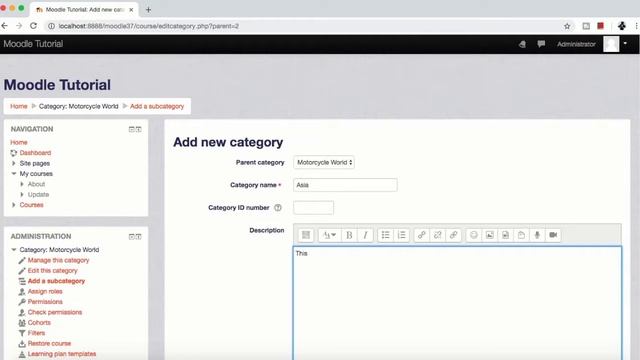The width and height of the screenshot is (640, 360).
Task: Open the Chrome three-dot menu
Action: (636, 26)
